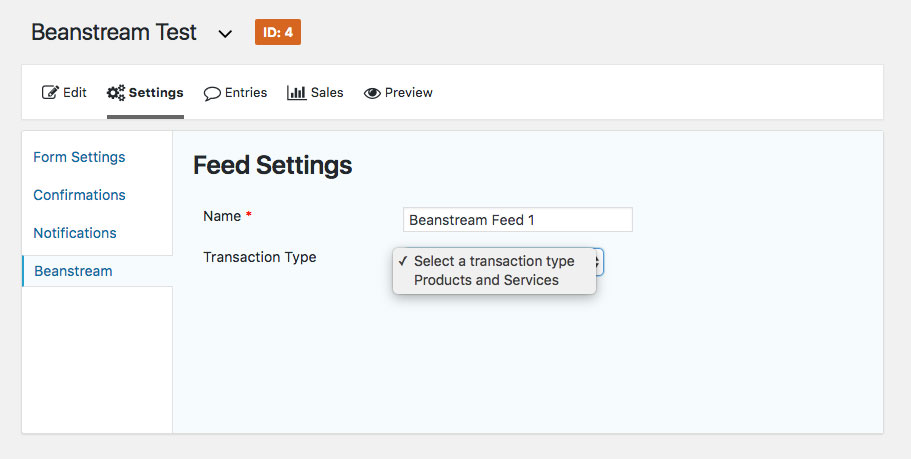
Task: Click the Transaction Type select arrows
Action: [598, 261]
